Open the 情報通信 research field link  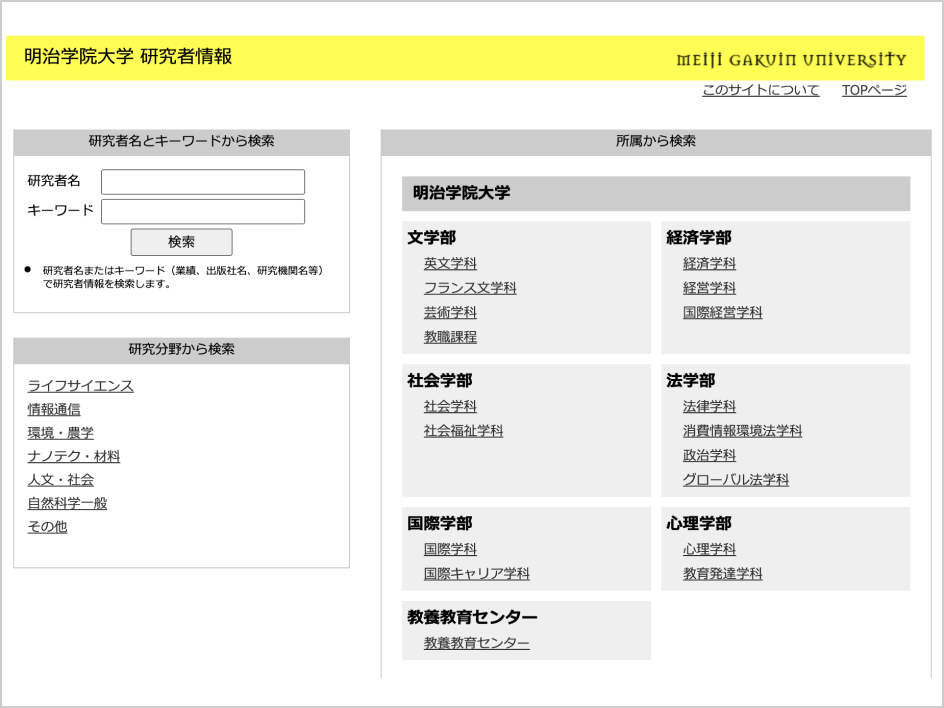click(x=54, y=409)
